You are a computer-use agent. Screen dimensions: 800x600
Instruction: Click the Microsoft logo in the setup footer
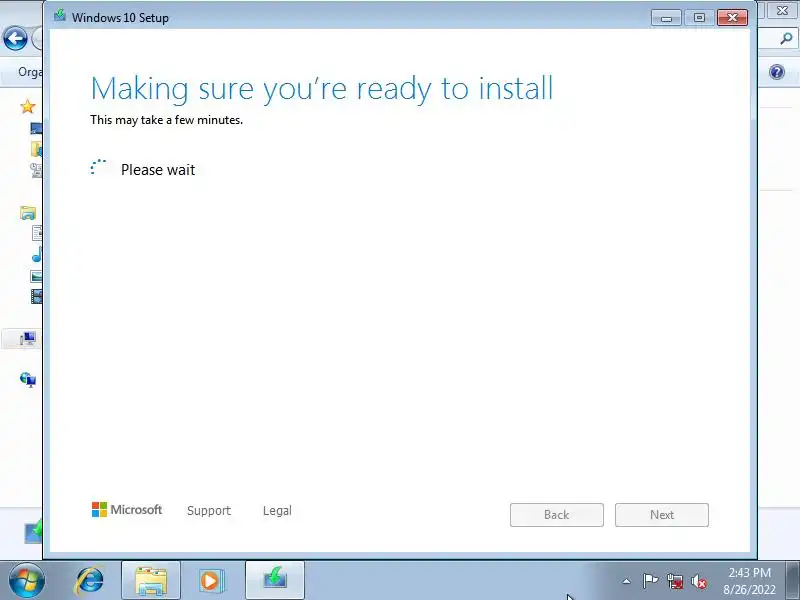(x=127, y=510)
